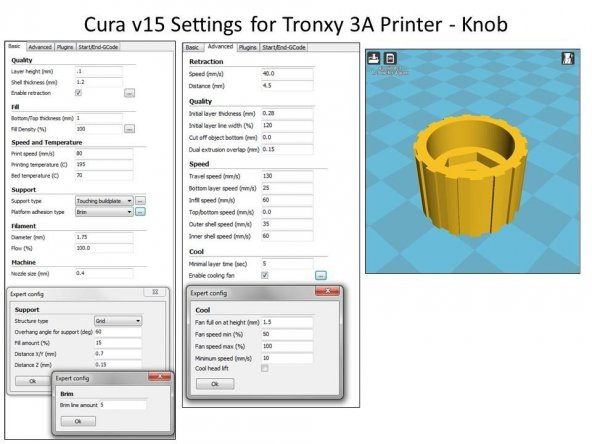Click support Fill amount field
The width and height of the screenshot is (592, 444).
tap(118, 343)
